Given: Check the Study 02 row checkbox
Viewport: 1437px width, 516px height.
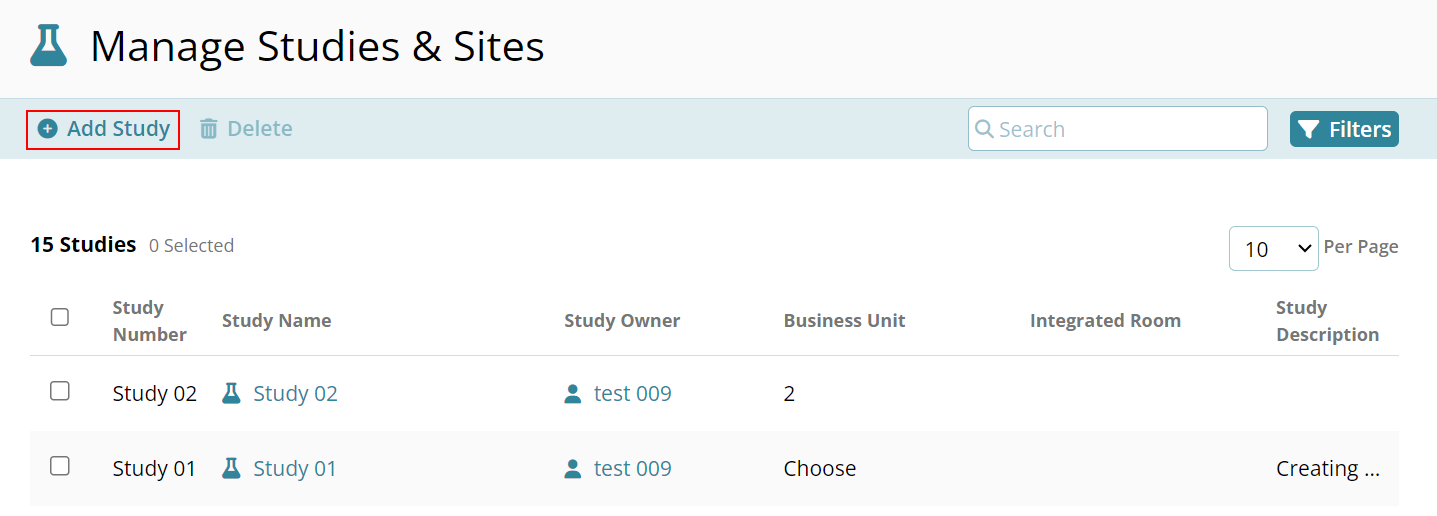Looking at the screenshot, I should [60, 391].
